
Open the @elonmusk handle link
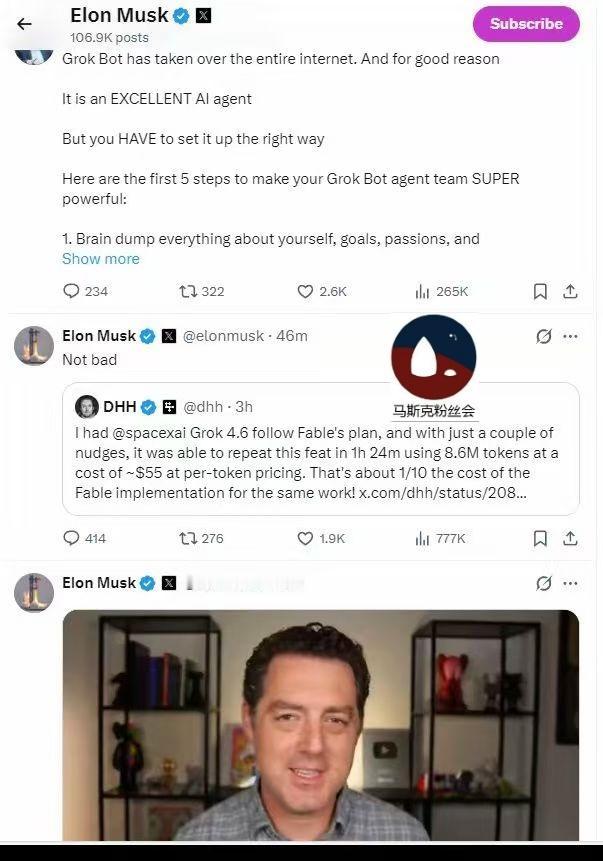[223, 336]
